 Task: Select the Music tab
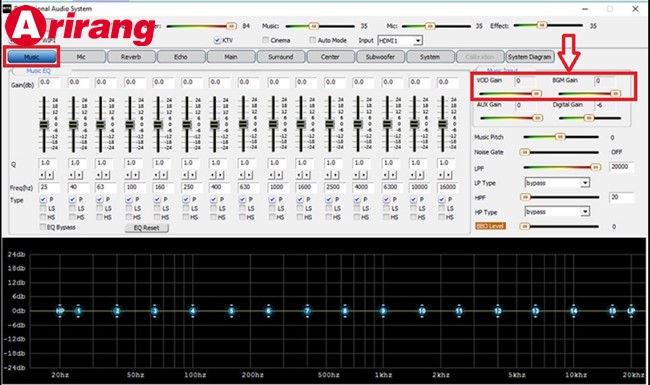click(32, 57)
